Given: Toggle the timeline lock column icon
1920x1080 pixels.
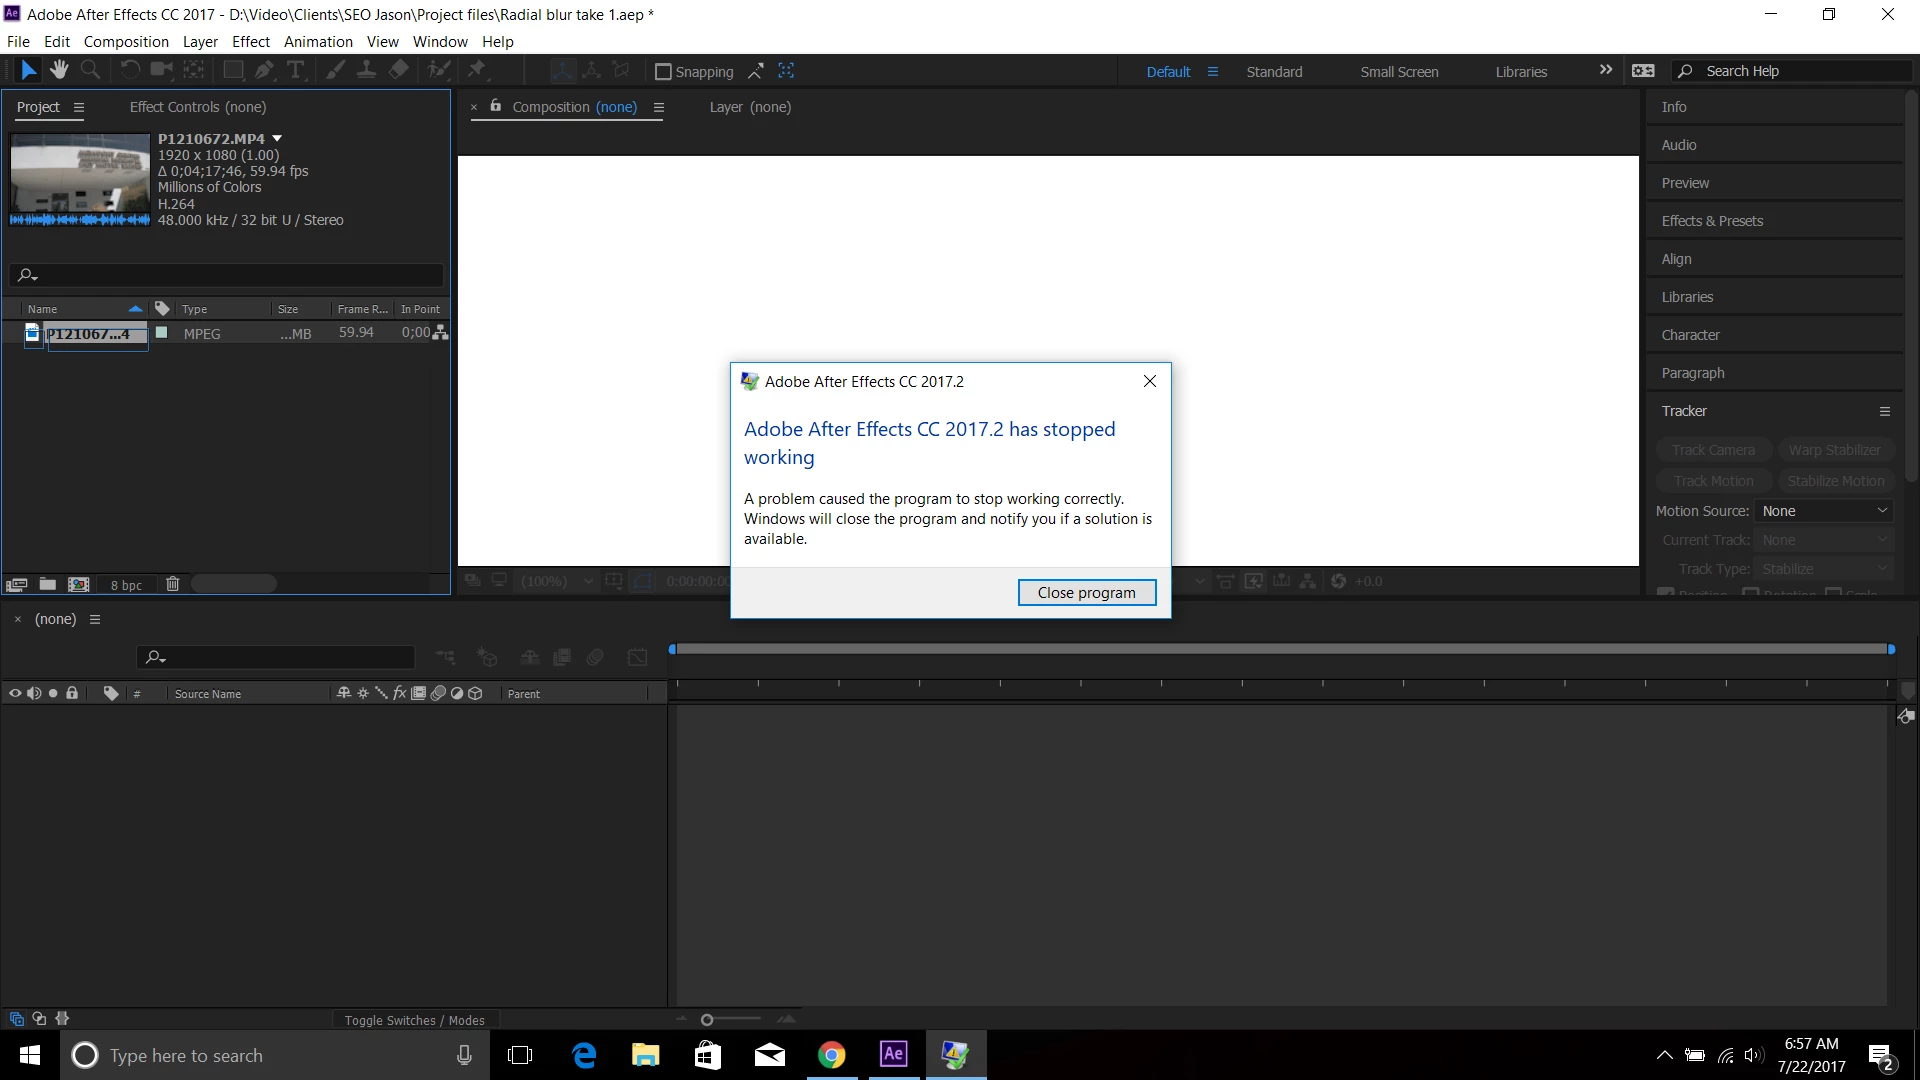Looking at the screenshot, I should [72, 693].
